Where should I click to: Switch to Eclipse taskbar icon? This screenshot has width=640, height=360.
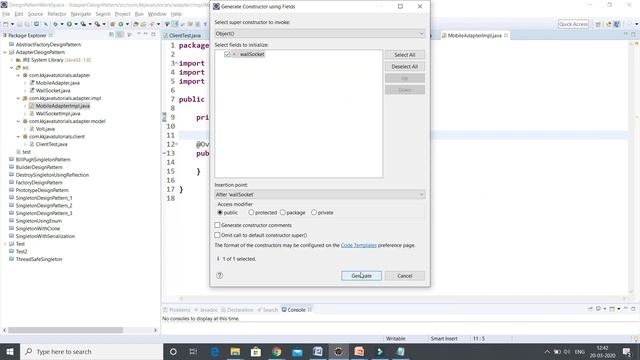coord(338,351)
